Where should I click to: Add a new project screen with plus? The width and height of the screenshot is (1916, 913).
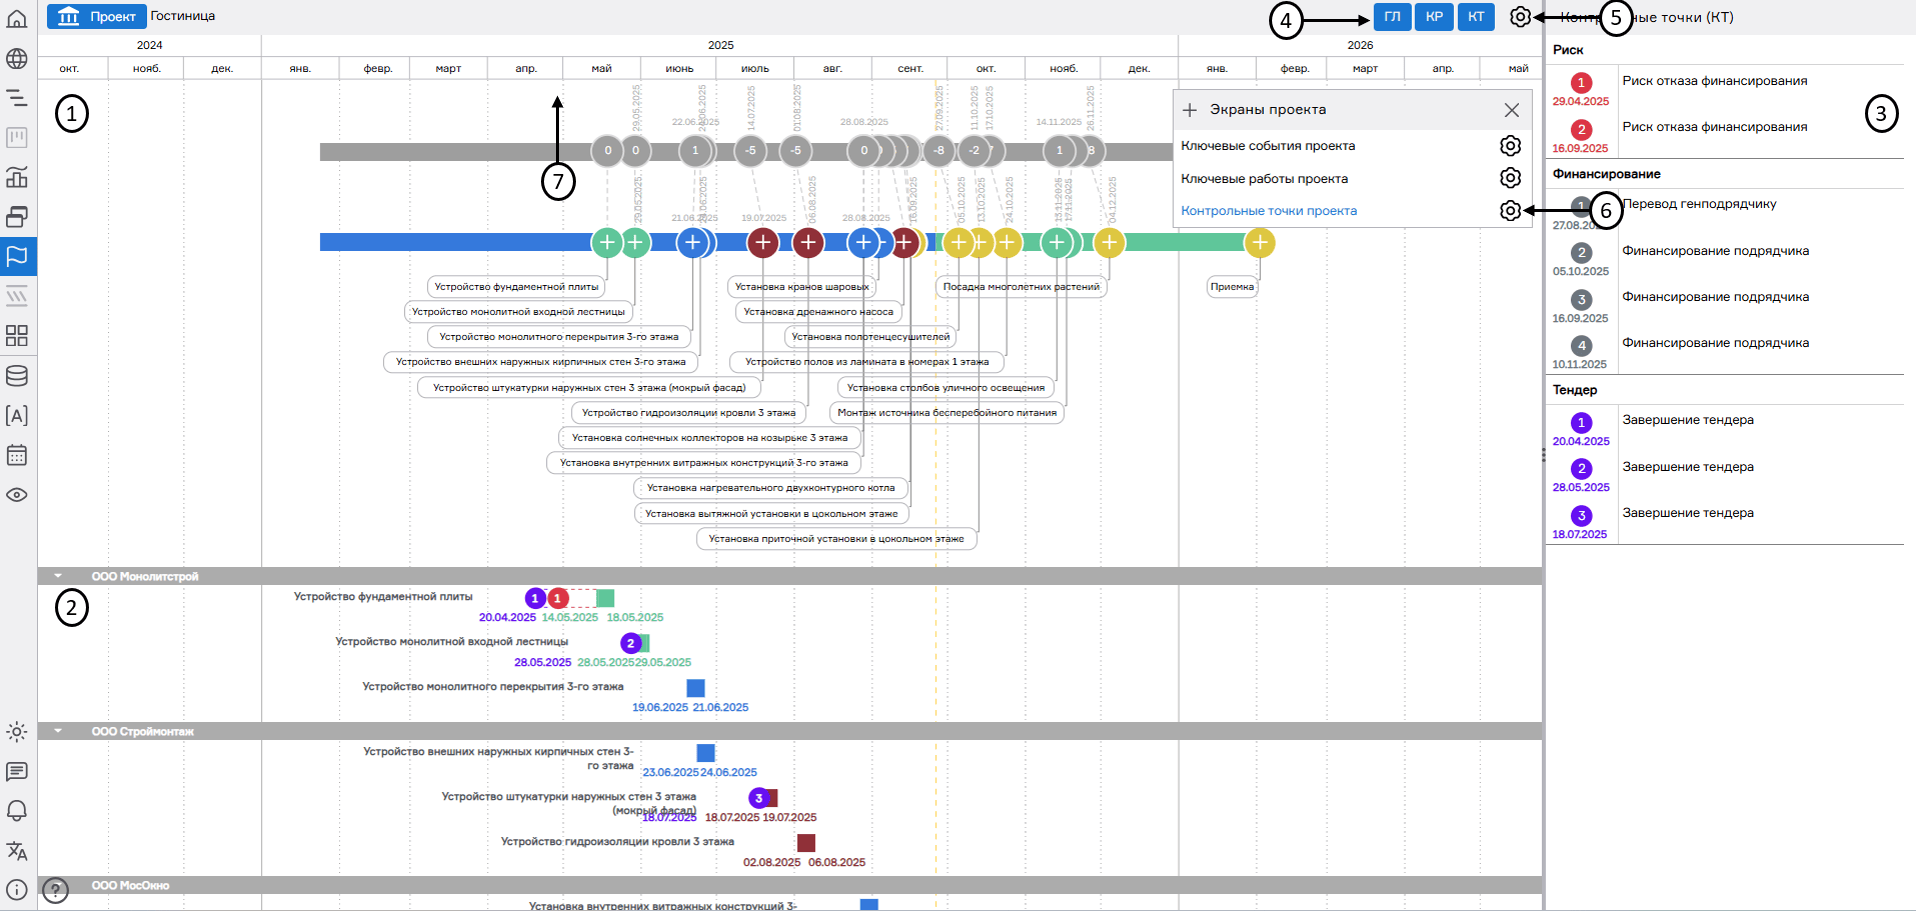point(1190,110)
